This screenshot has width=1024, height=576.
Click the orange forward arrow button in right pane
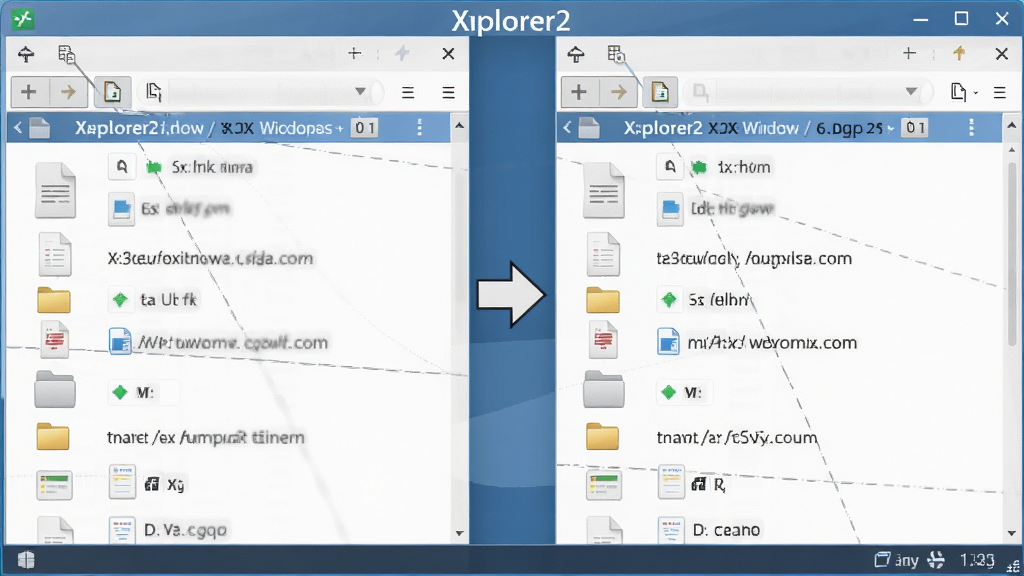(618, 92)
